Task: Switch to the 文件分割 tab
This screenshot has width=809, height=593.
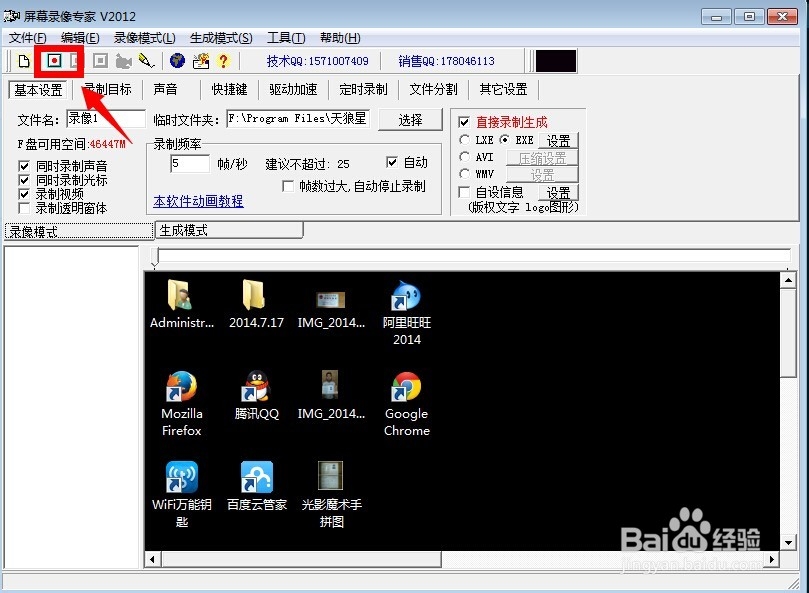Action: coord(433,89)
